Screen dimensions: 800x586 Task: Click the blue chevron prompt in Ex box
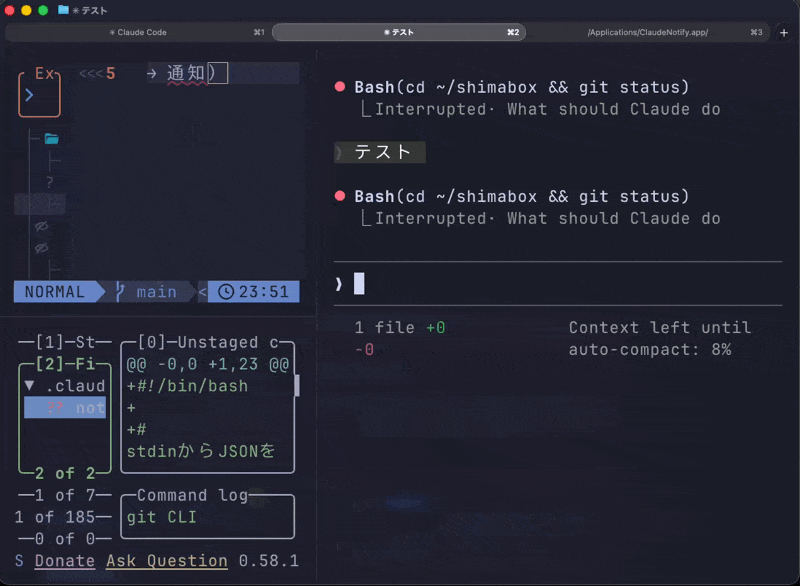click(x=30, y=96)
